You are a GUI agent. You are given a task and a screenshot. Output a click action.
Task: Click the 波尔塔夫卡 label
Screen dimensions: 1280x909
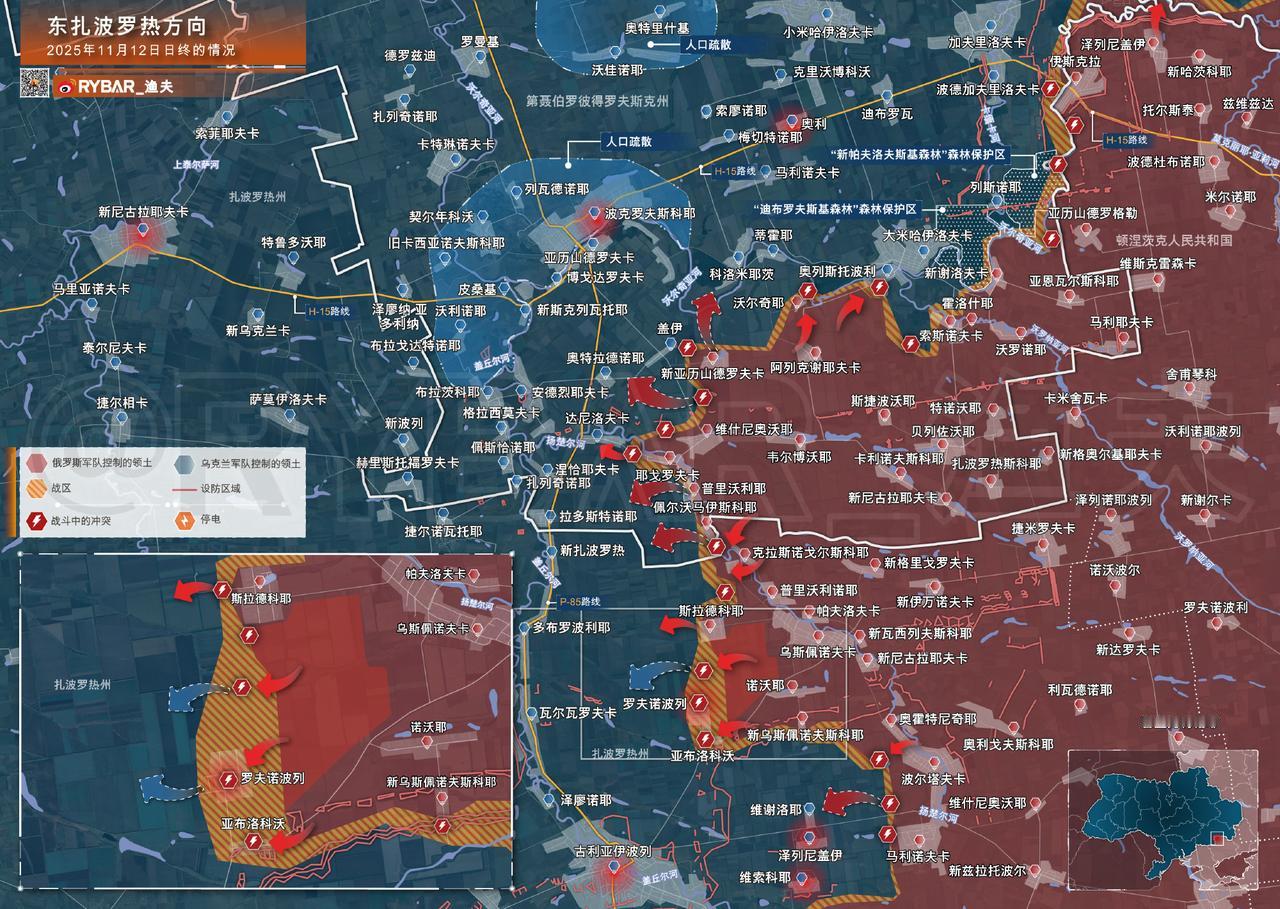click(x=934, y=779)
